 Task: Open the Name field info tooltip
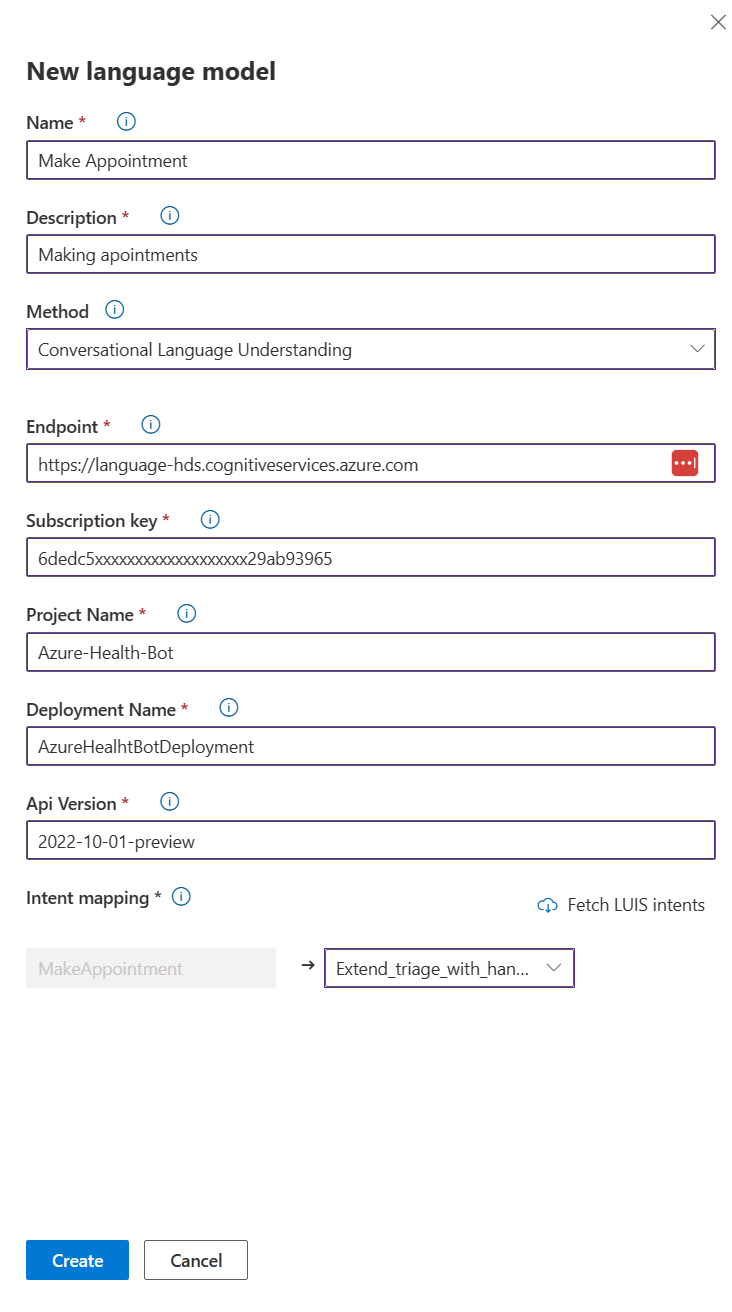(125, 122)
